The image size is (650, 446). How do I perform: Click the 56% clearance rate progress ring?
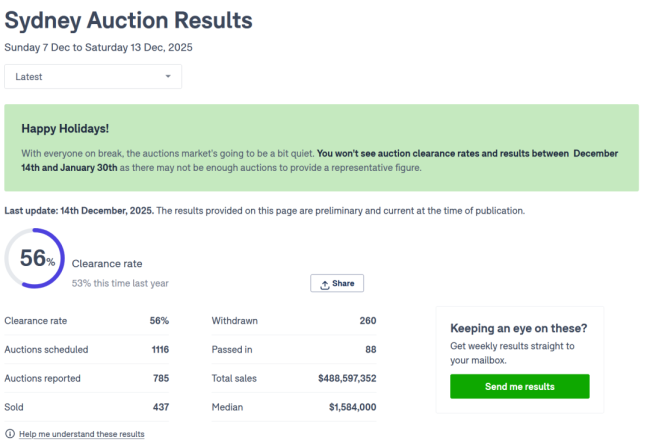pyautogui.click(x=36, y=259)
